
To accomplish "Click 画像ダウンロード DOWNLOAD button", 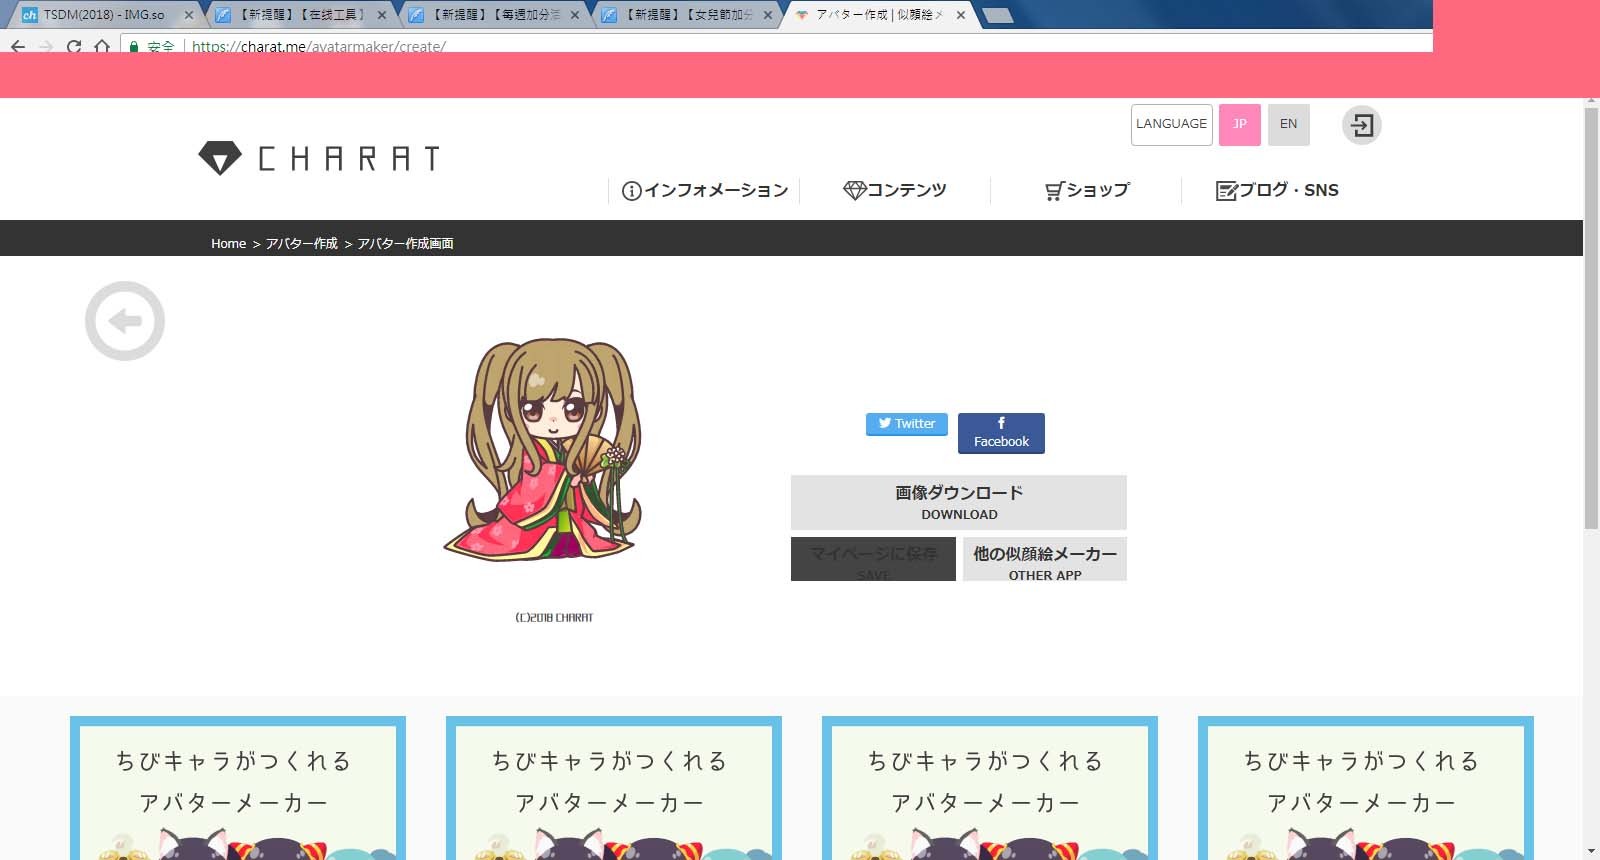I will [958, 502].
